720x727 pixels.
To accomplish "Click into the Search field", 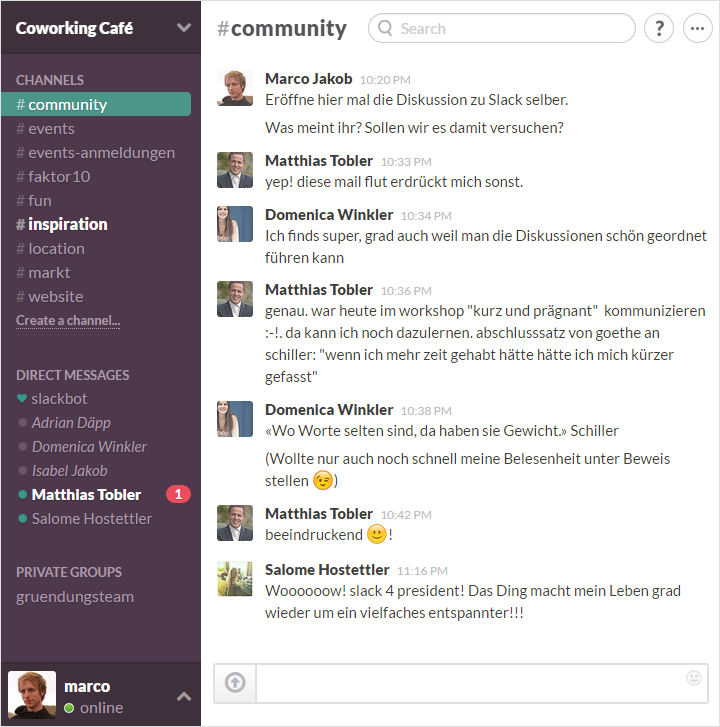I will pos(502,28).
